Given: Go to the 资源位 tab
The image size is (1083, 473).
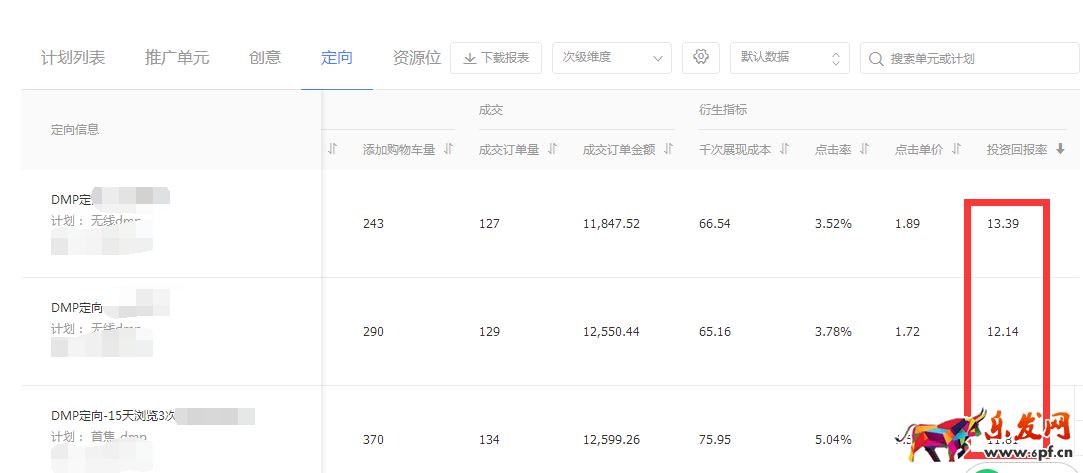Looking at the screenshot, I should click(x=417, y=58).
